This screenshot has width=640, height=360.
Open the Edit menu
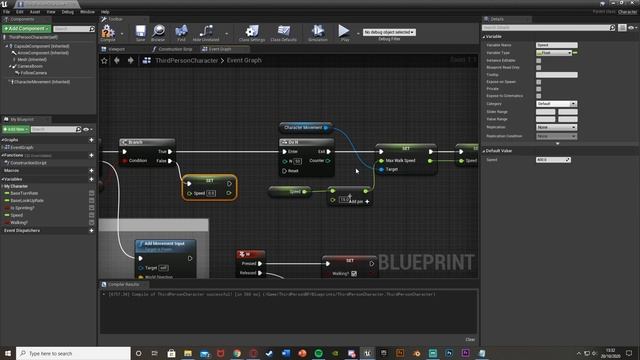20,12
